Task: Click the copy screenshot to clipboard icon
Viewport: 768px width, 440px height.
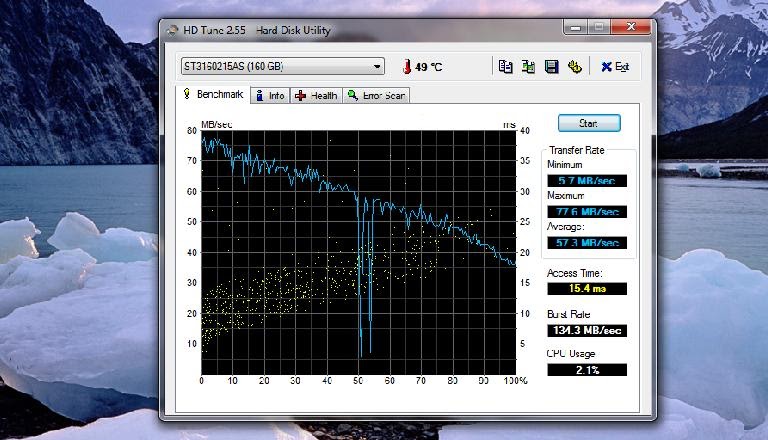Action: pyautogui.click(x=528, y=67)
